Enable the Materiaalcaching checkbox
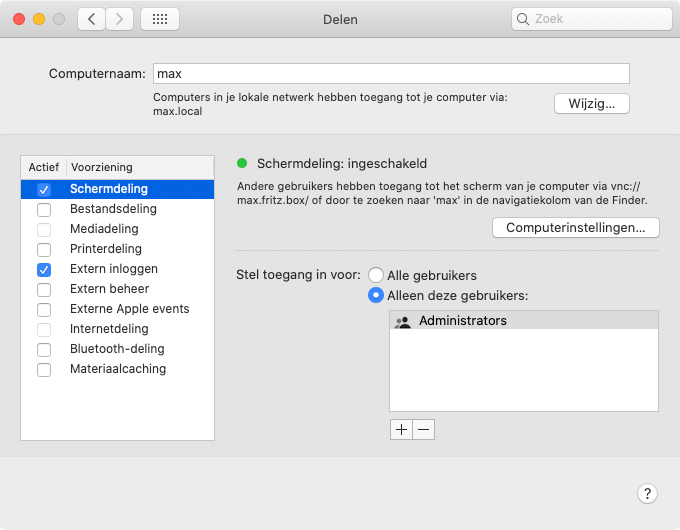This screenshot has height=530, width=680. (x=44, y=370)
